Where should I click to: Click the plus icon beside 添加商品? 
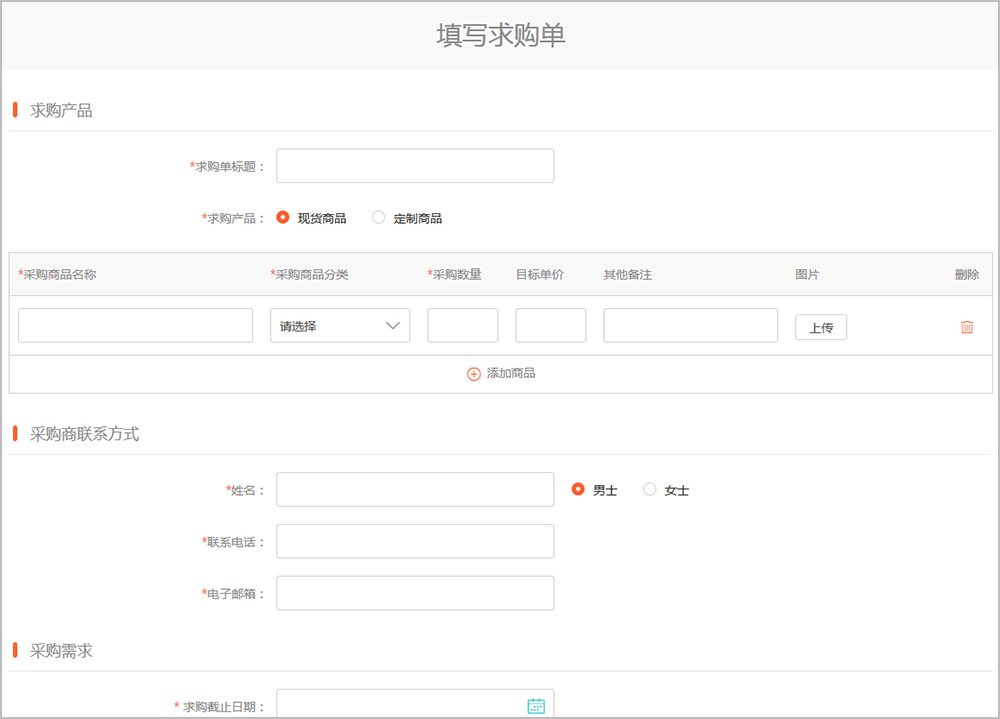click(x=473, y=374)
